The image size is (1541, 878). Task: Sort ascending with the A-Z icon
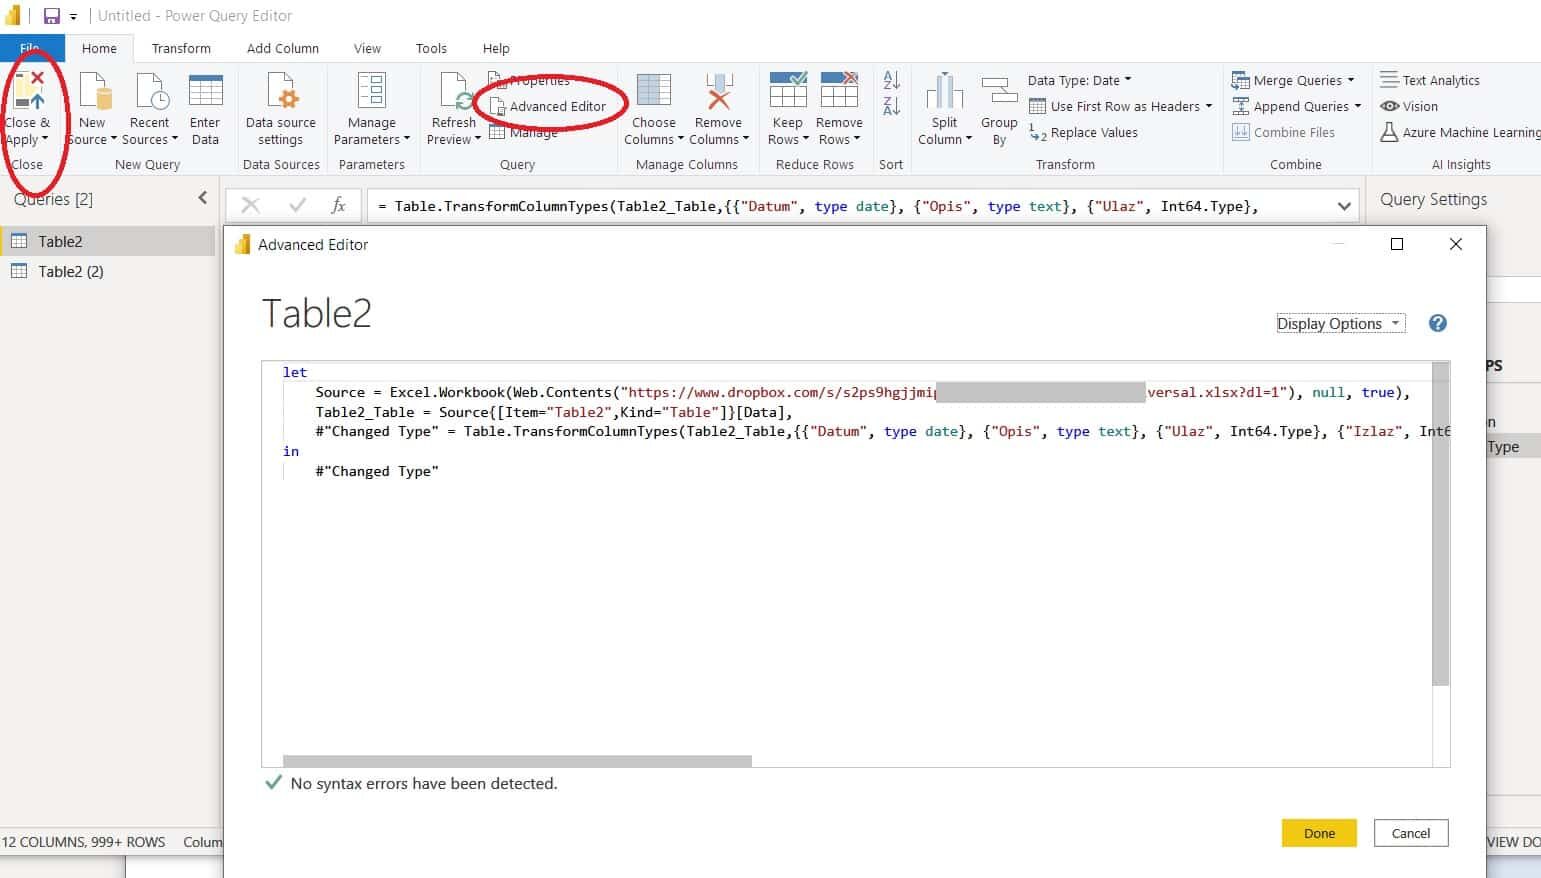pos(891,79)
